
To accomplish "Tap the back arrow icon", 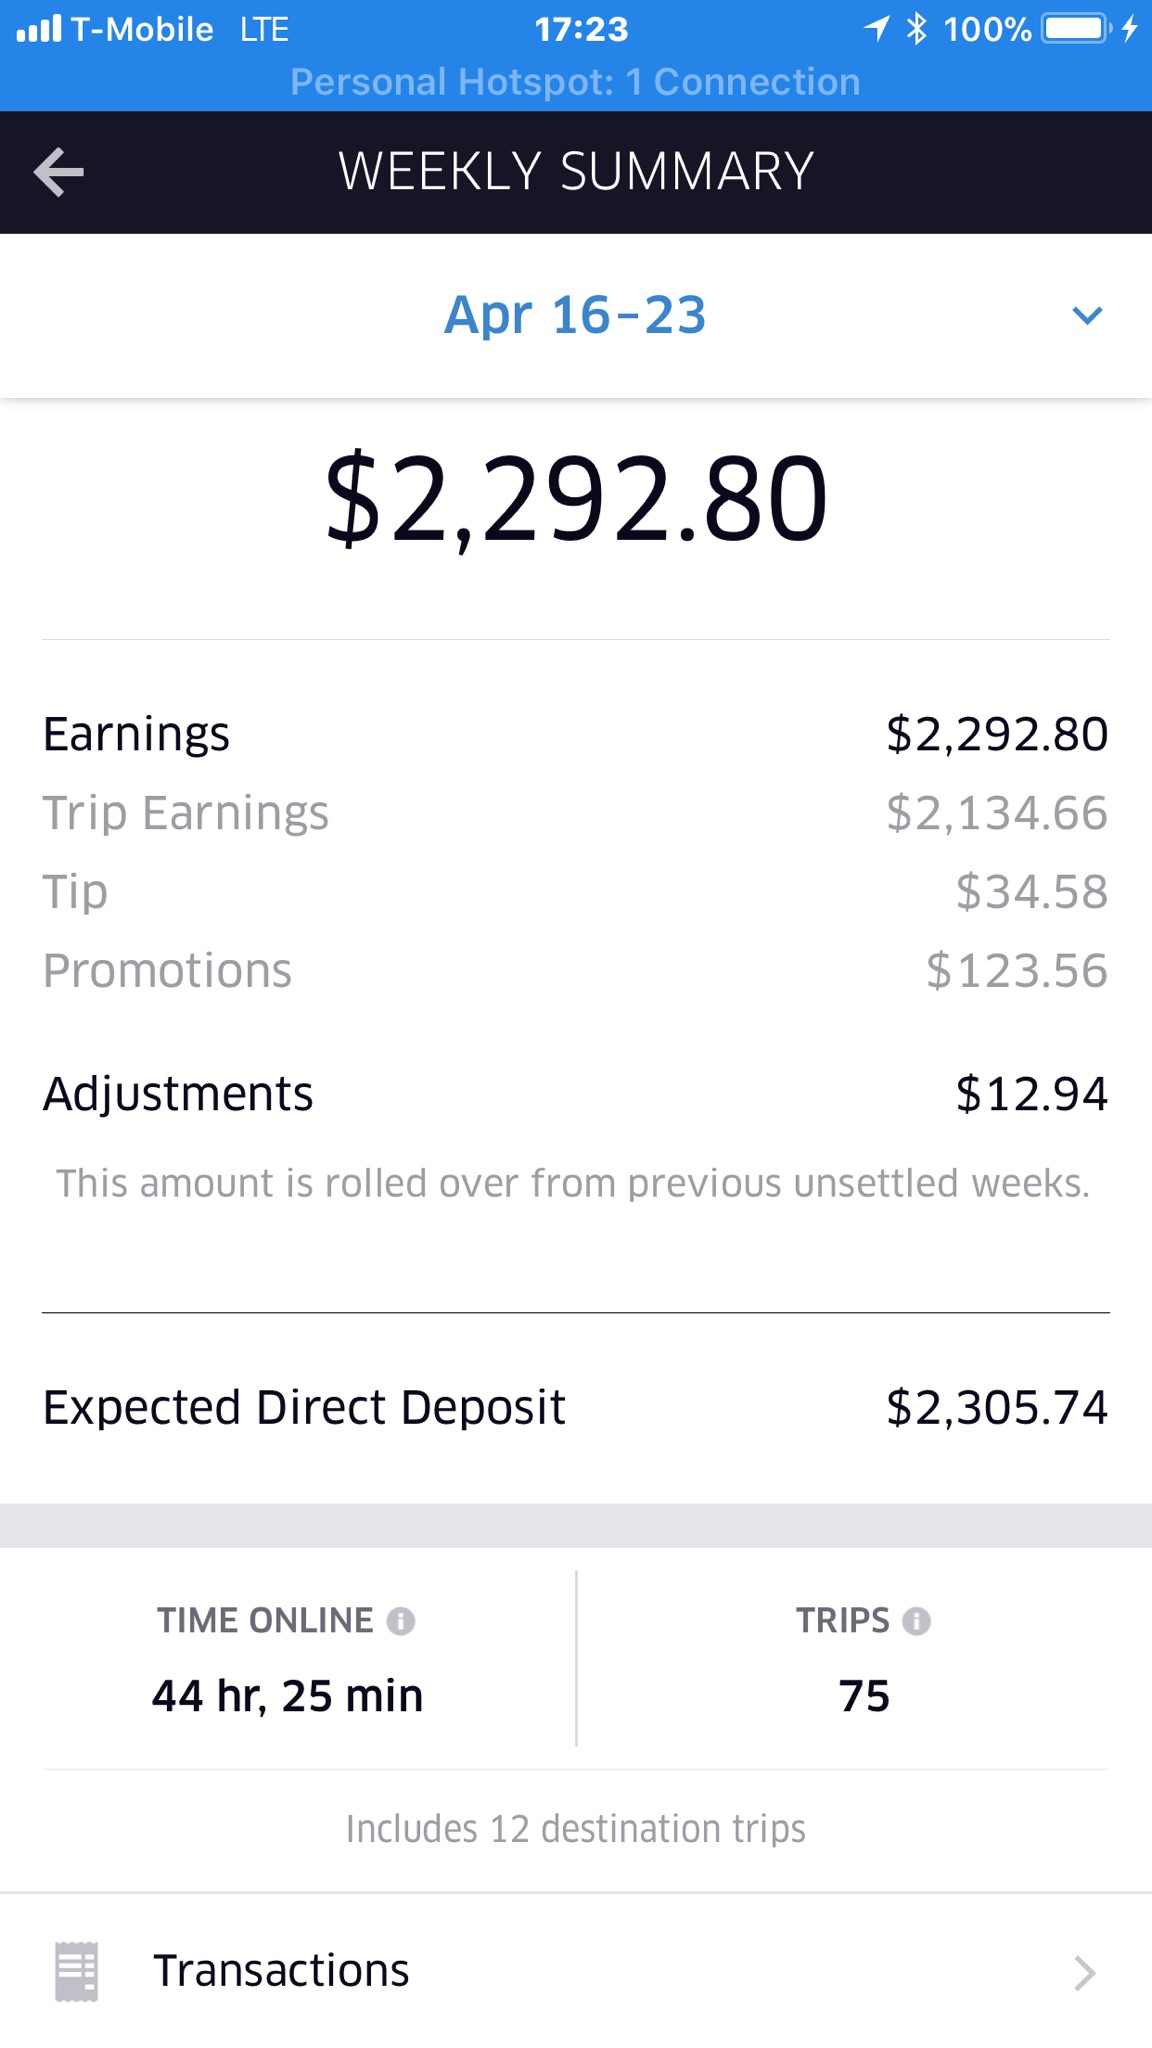I will pyautogui.click(x=59, y=172).
